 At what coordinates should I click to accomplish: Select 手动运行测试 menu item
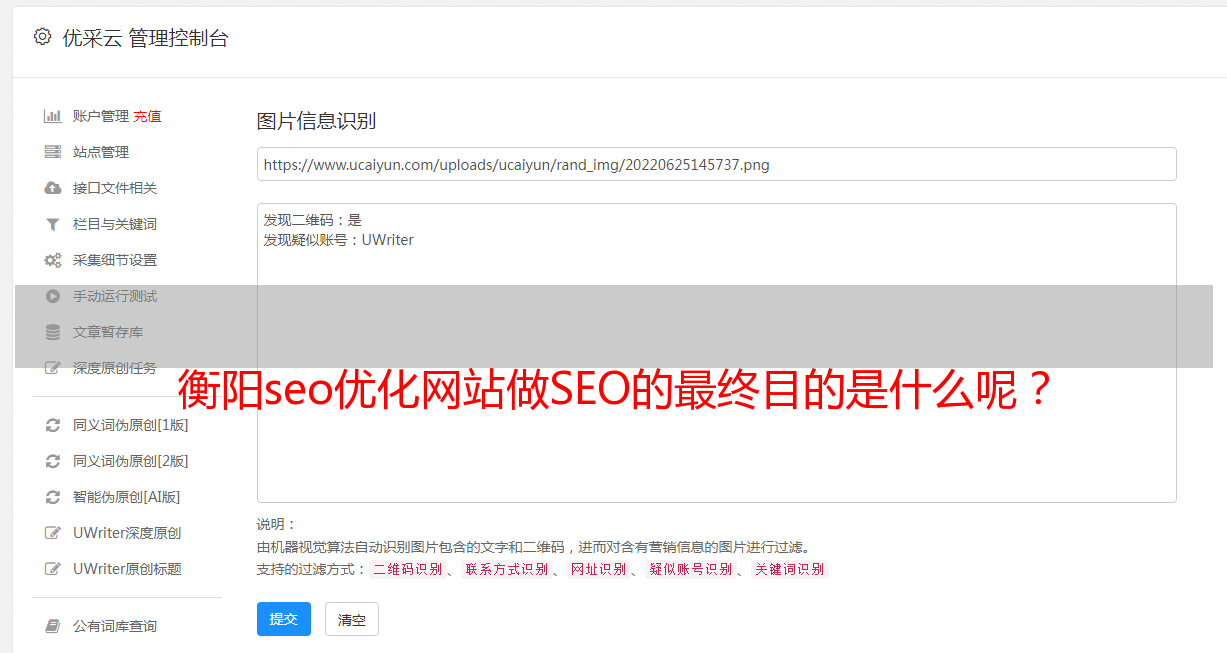115,296
